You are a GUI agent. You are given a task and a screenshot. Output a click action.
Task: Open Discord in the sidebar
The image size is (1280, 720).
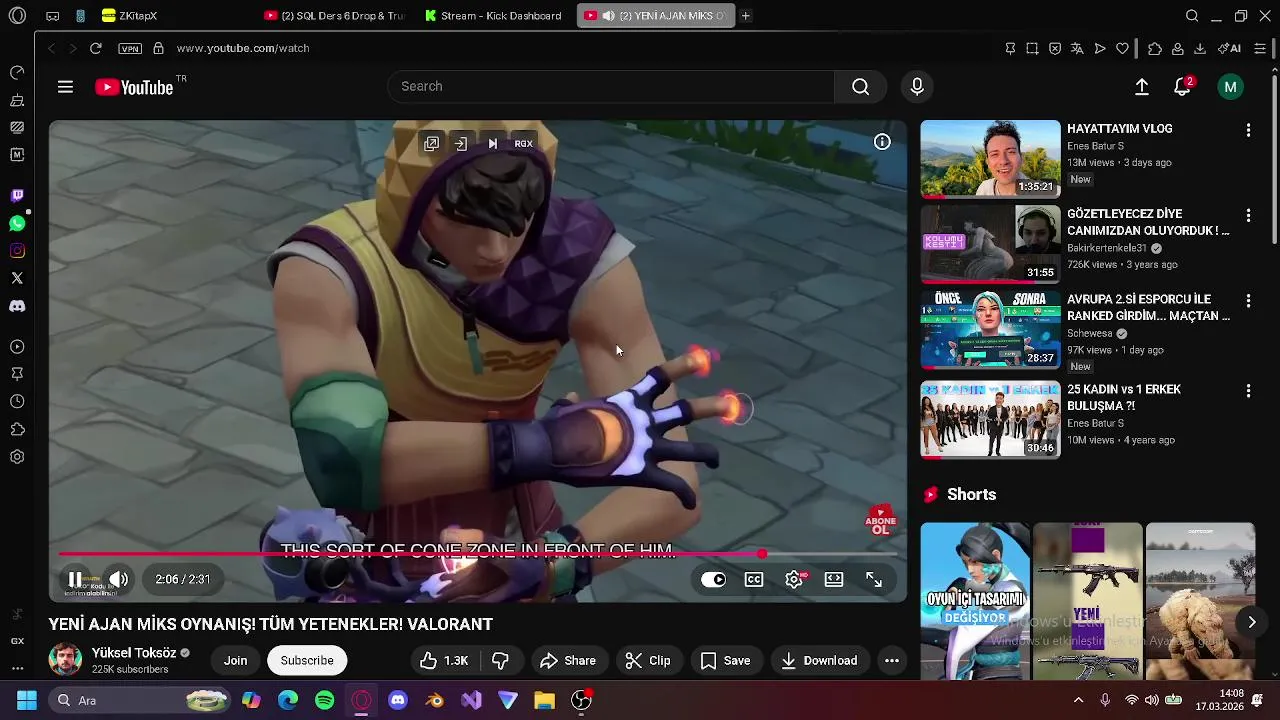point(17,306)
